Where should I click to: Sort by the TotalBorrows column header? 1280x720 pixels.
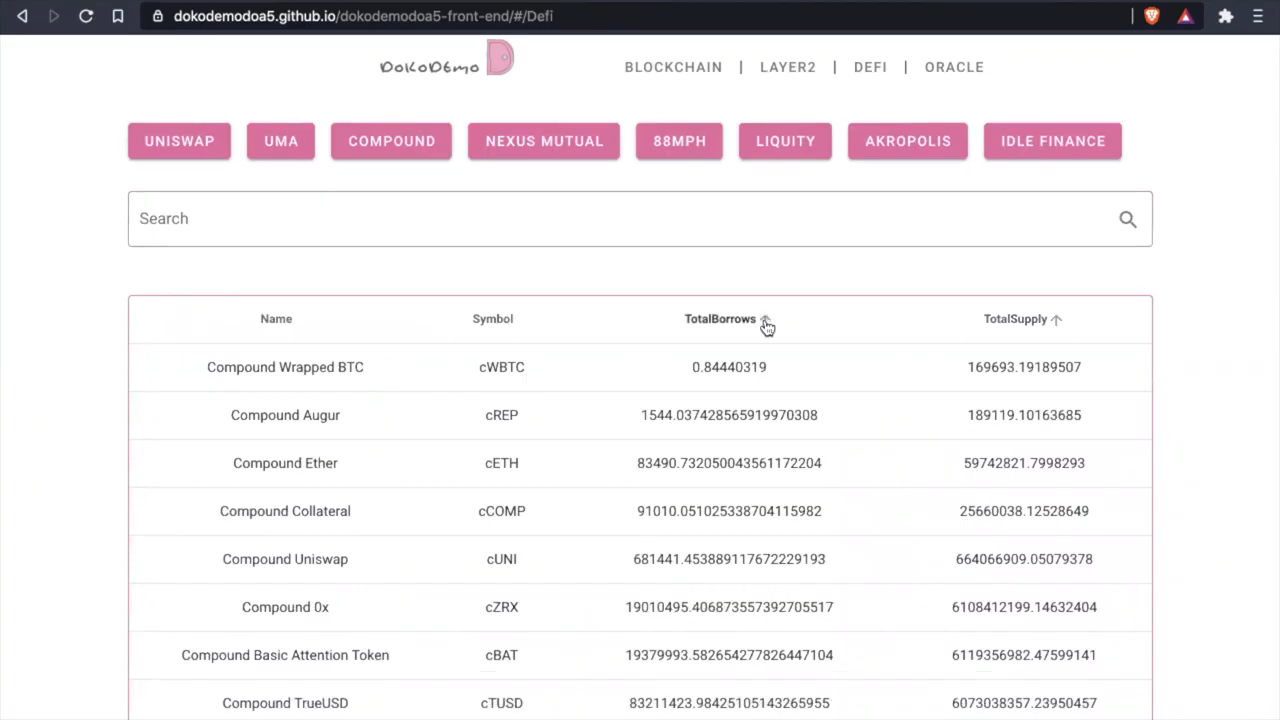point(720,319)
